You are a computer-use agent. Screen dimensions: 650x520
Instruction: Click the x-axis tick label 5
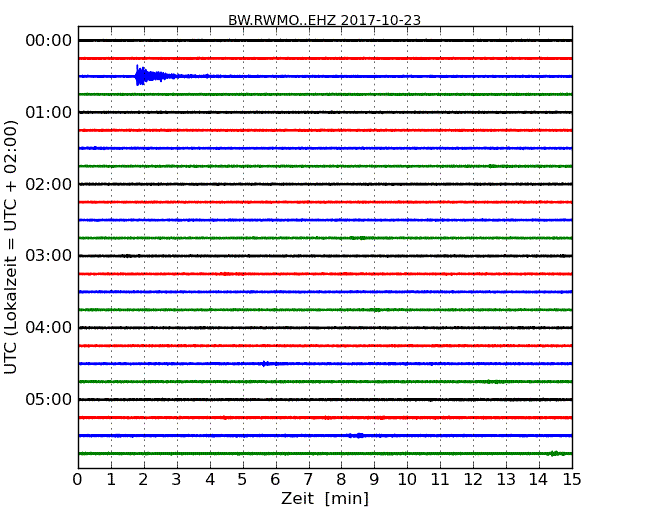point(242,480)
